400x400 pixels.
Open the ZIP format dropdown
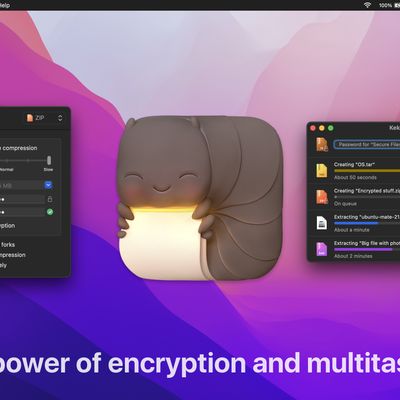(44, 118)
